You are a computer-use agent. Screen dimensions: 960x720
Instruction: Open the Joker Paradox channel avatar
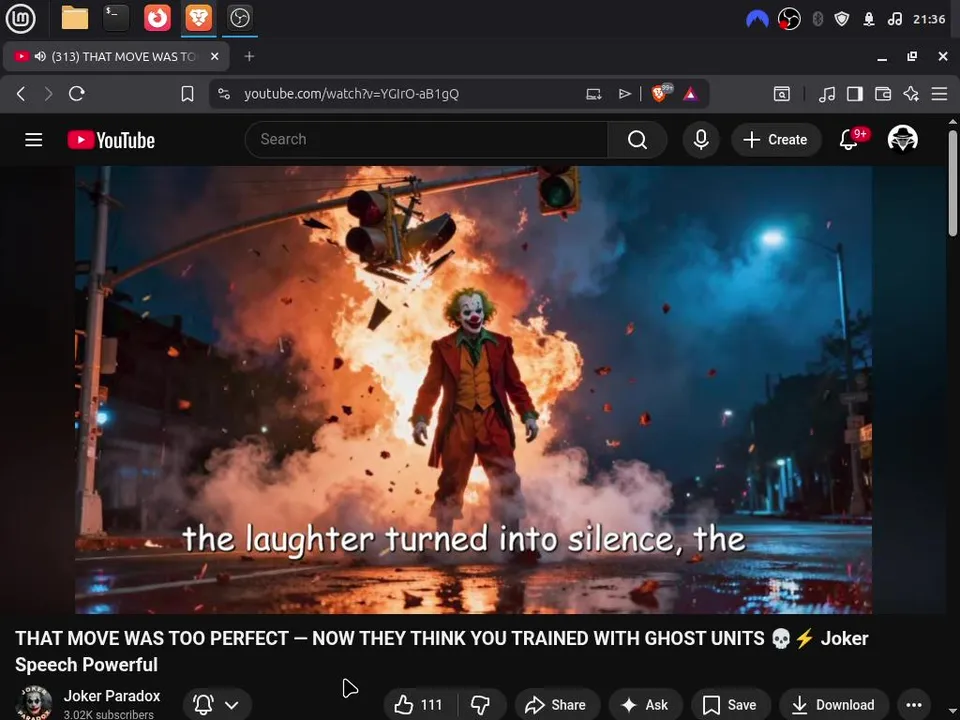[x=34, y=703]
